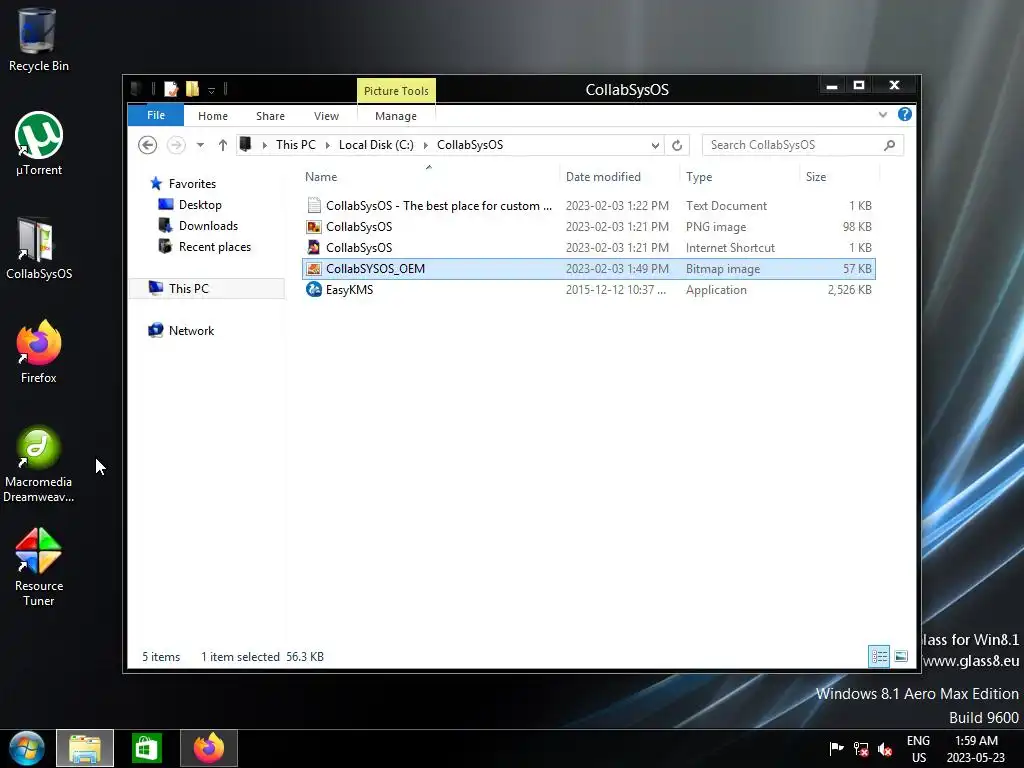Go up one folder level

click(x=223, y=145)
